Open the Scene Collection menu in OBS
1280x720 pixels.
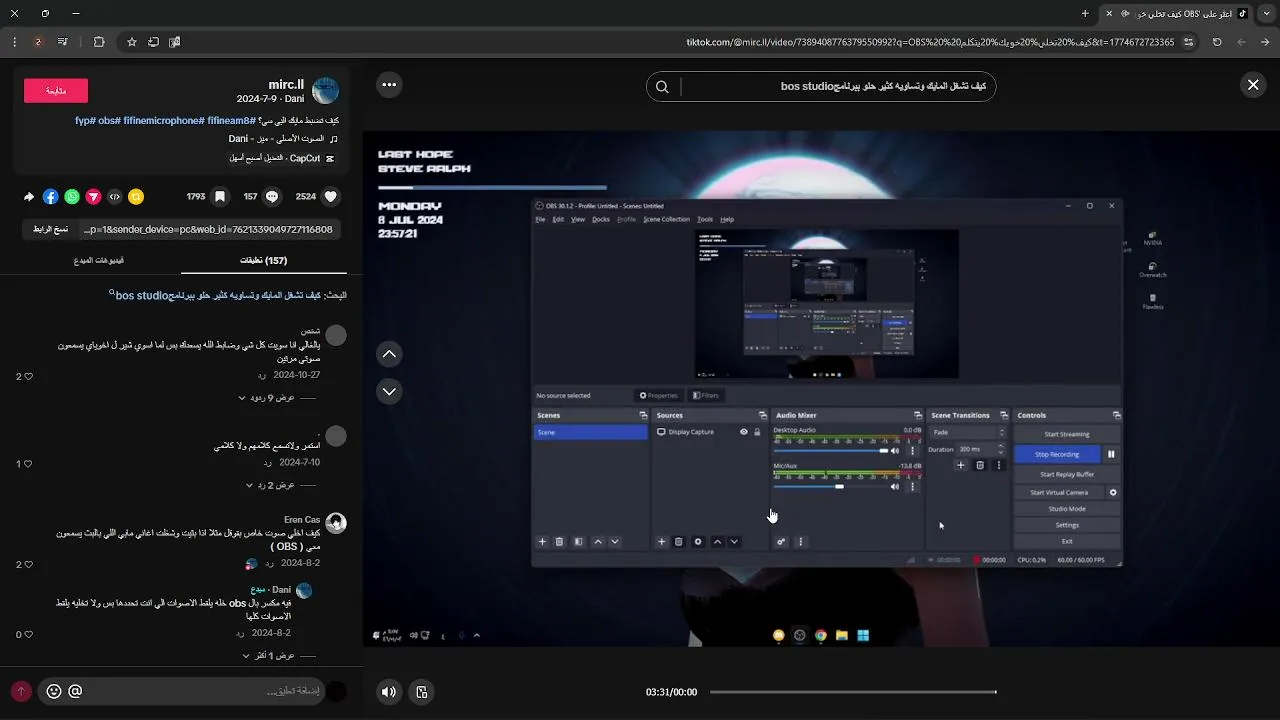click(x=666, y=219)
